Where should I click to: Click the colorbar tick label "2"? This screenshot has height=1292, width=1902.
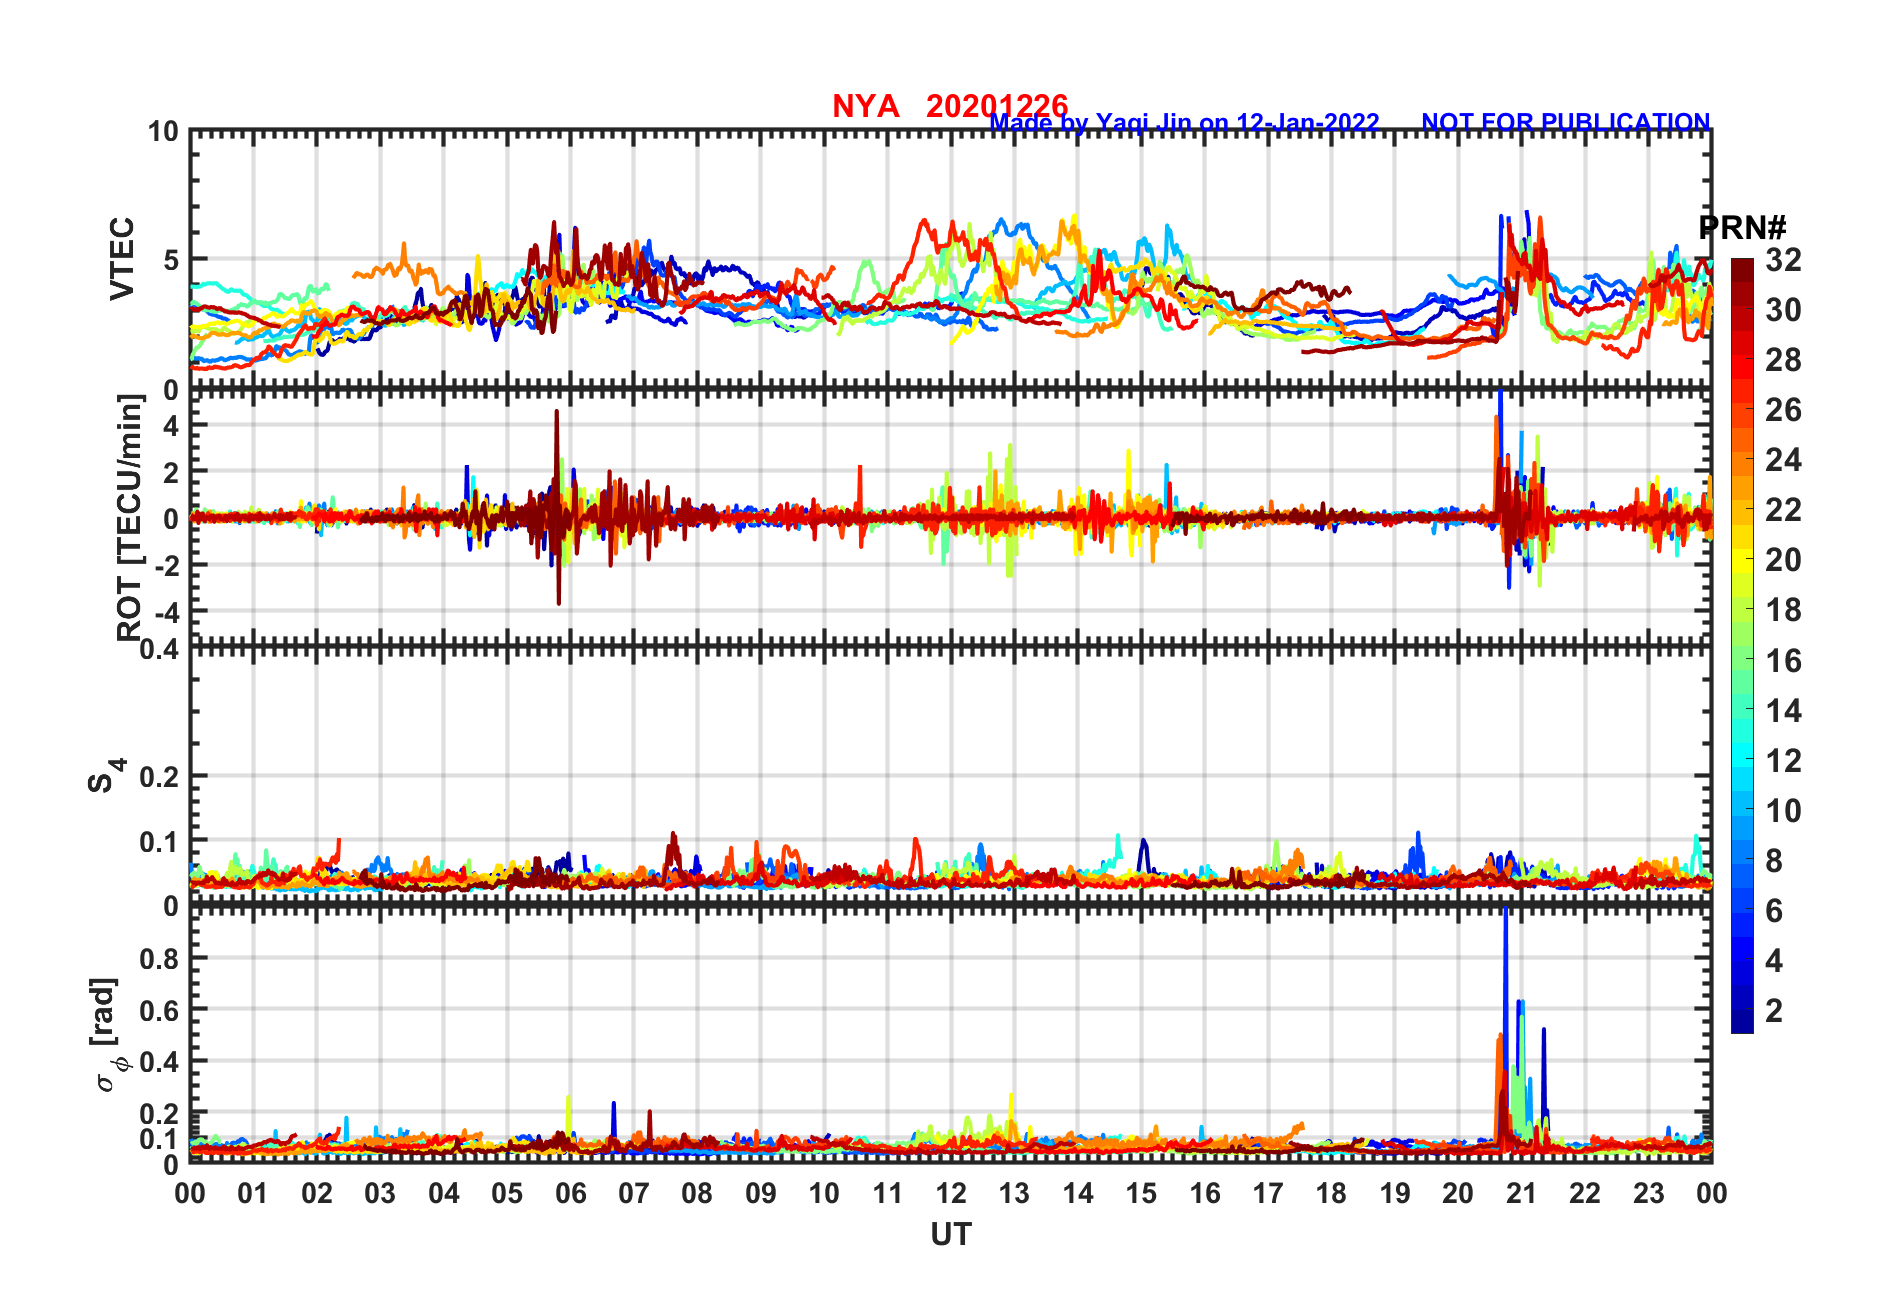[1774, 1010]
